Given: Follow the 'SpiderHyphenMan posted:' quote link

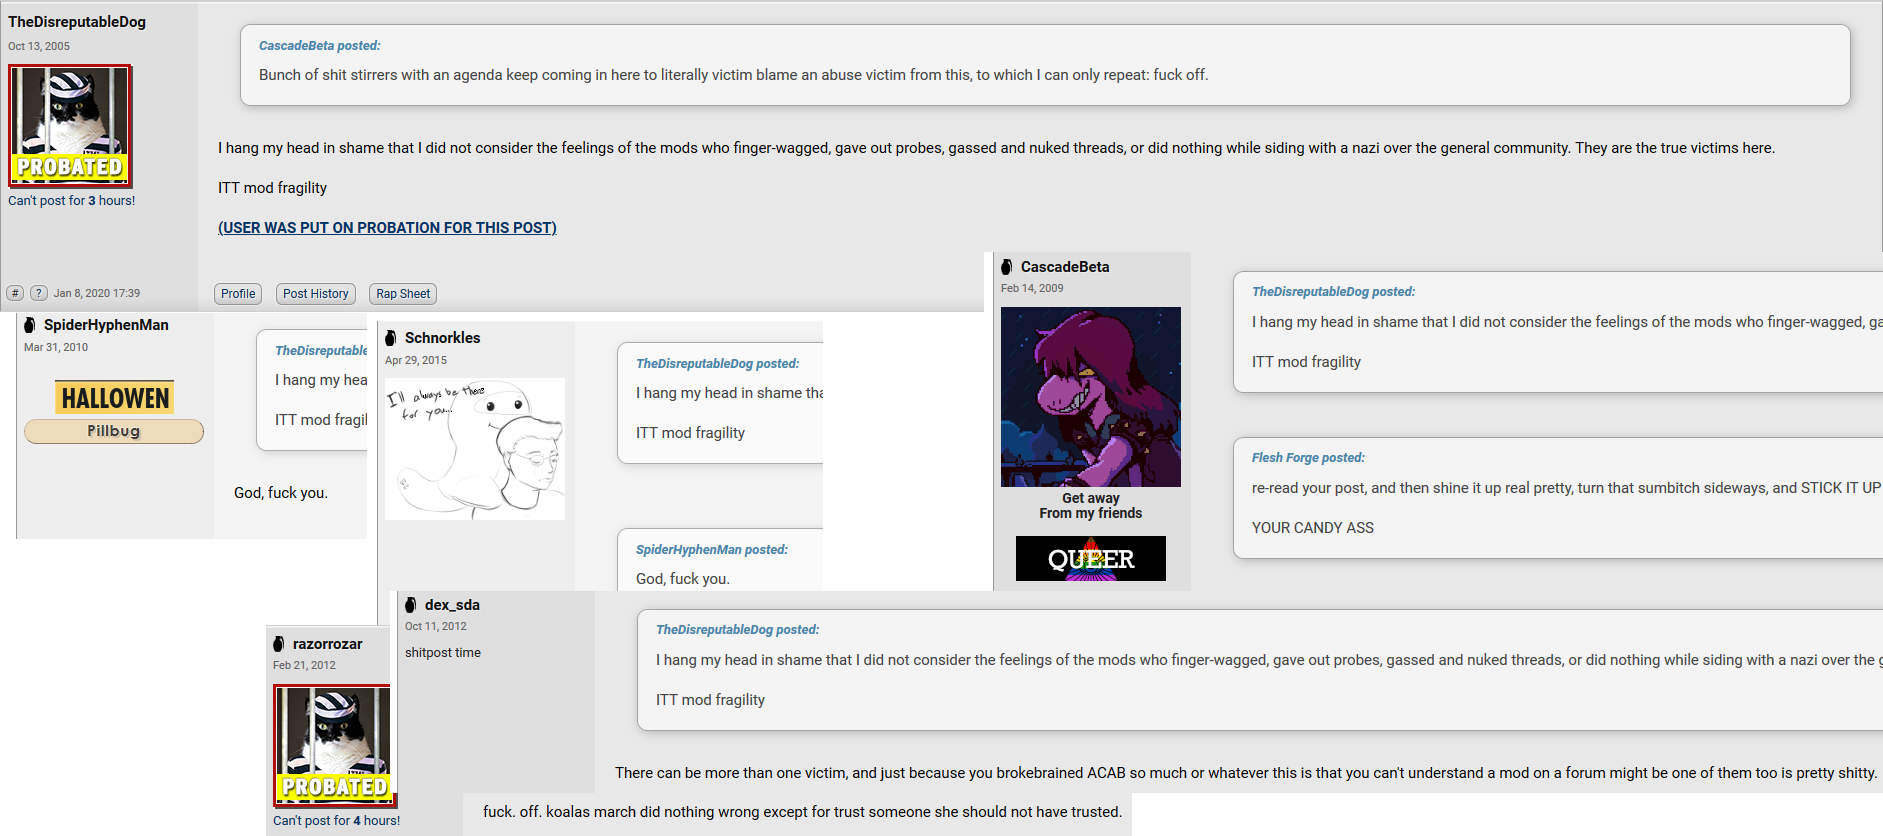Looking at the screenshot, I should pyautogui.click(x=712, y=550).
